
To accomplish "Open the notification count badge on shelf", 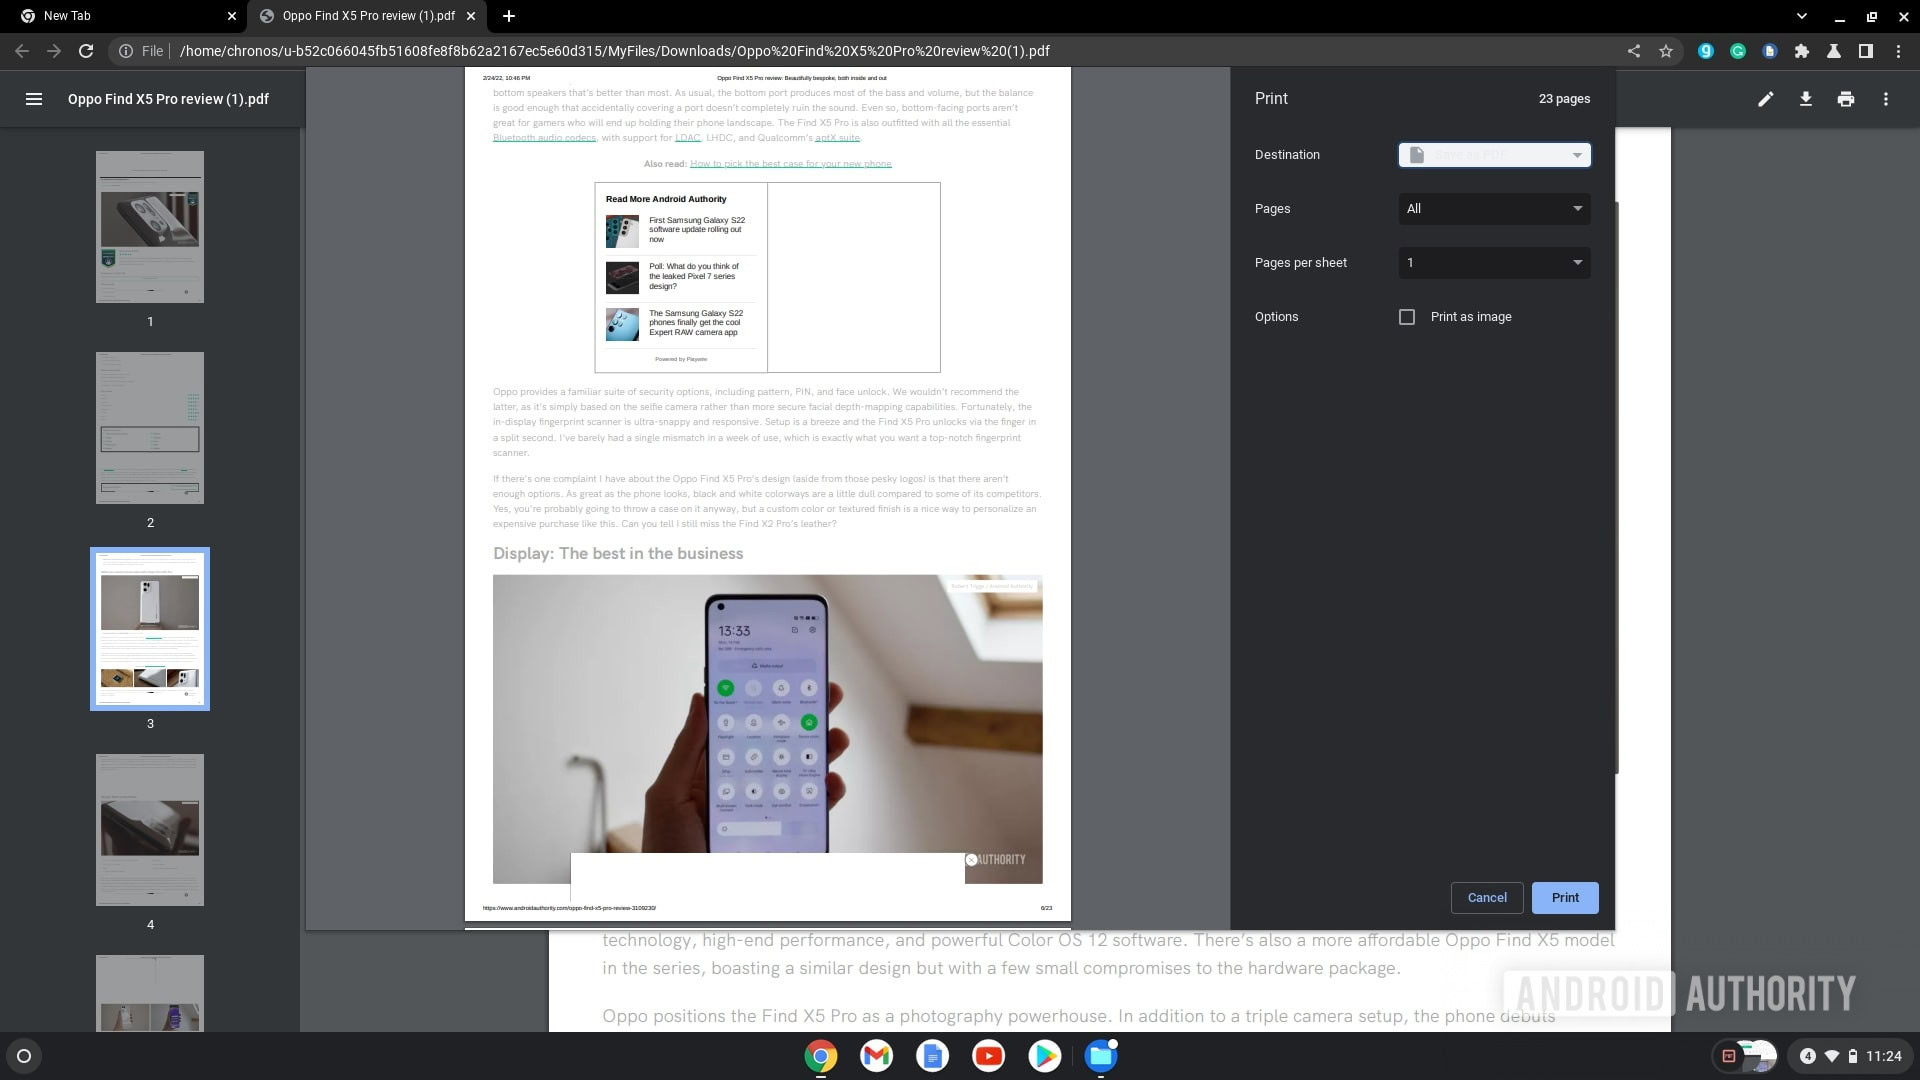I will 1807,1056.
